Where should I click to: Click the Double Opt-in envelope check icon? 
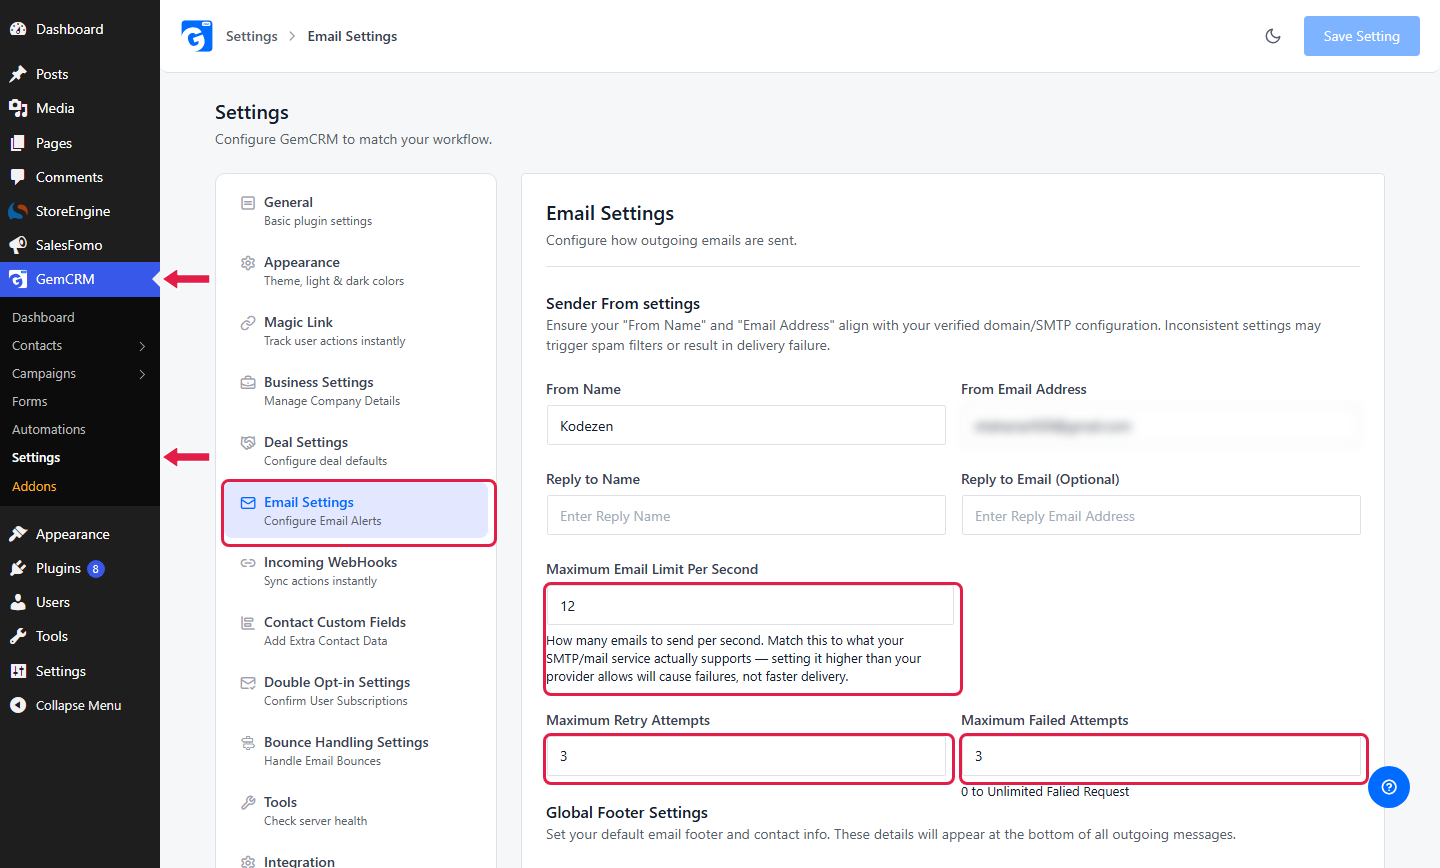point(248,683)
